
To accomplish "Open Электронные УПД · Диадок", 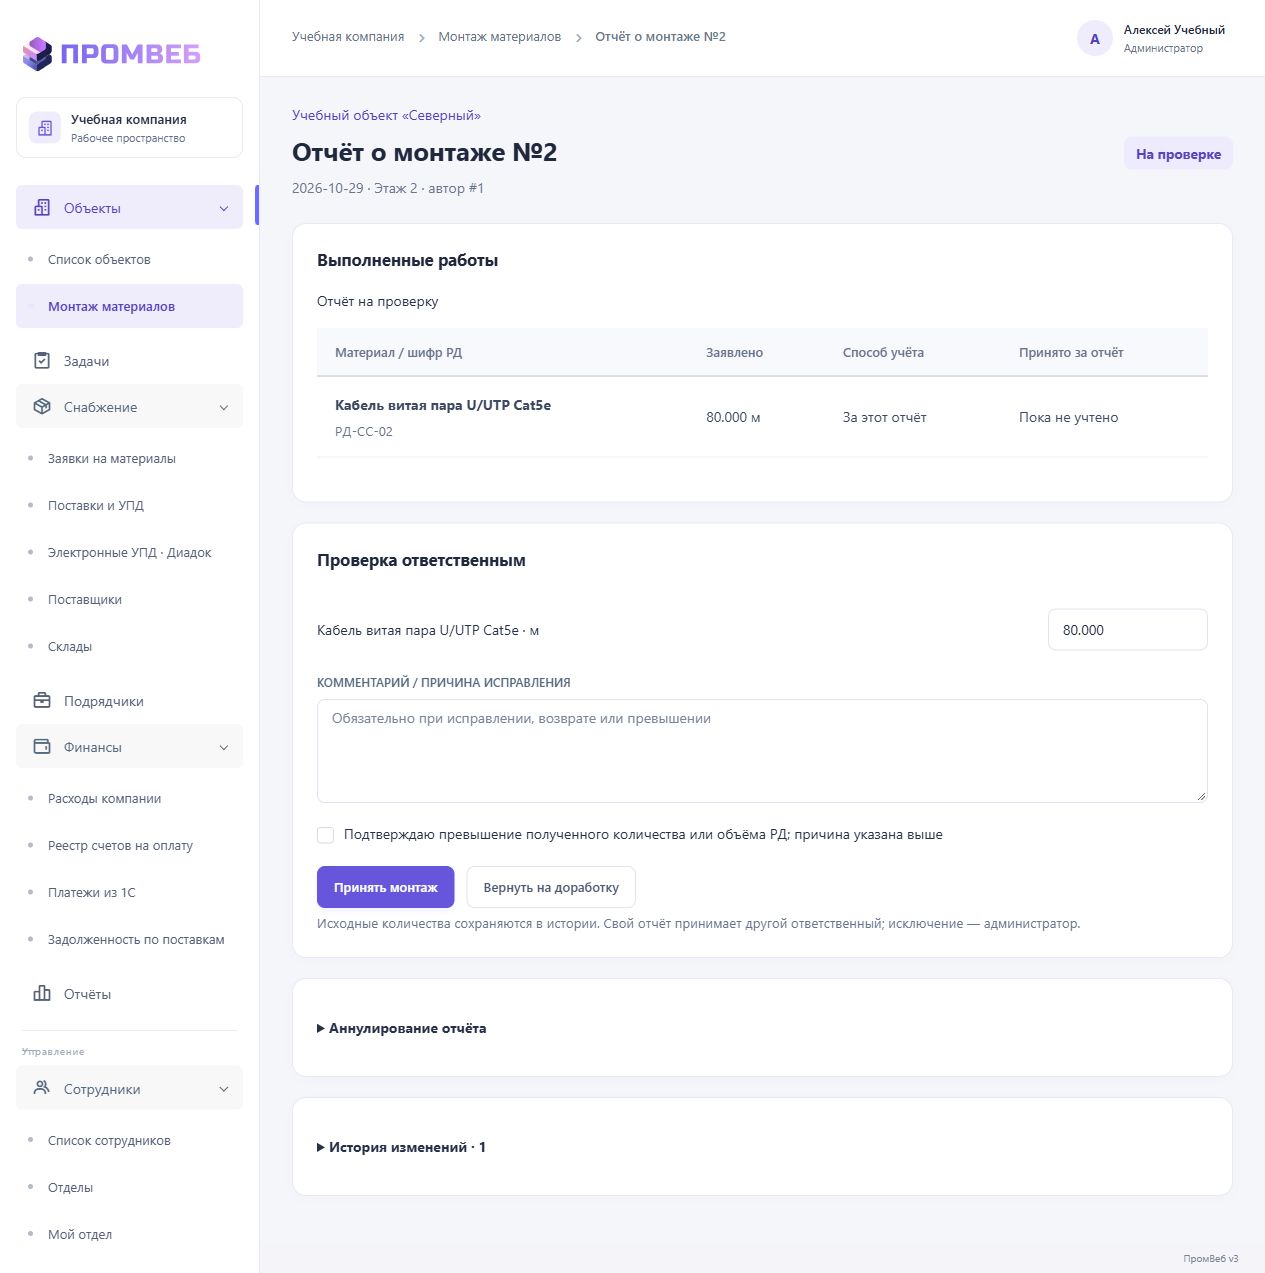I will click(x=130, y=552).
